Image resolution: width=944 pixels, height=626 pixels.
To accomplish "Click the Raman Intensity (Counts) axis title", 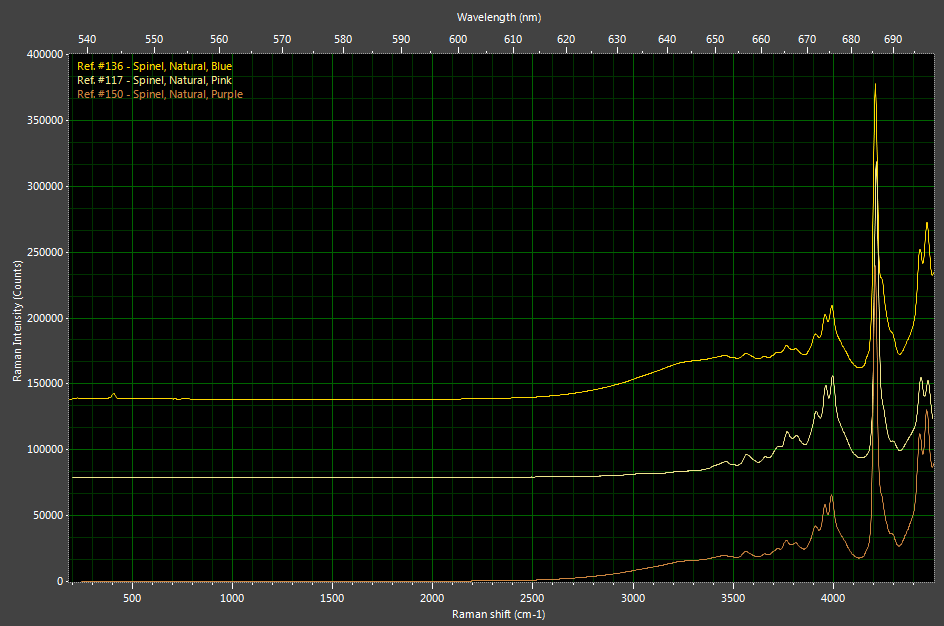I will [x=17, y=321].
